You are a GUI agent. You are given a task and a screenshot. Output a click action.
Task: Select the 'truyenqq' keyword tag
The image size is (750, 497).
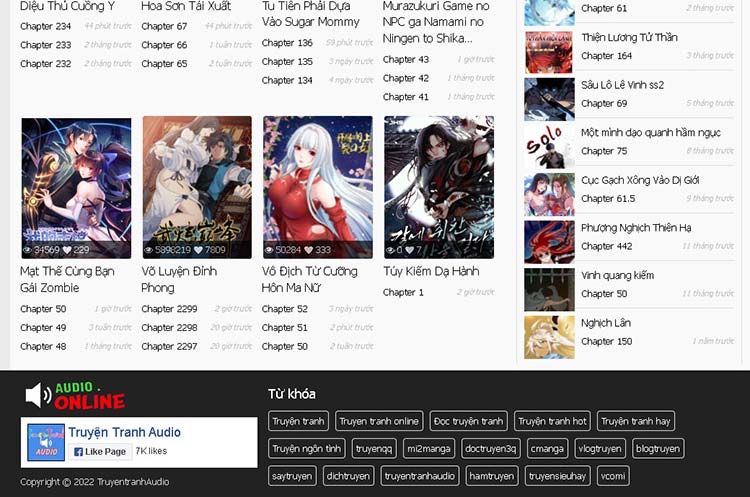coord(374,448)
